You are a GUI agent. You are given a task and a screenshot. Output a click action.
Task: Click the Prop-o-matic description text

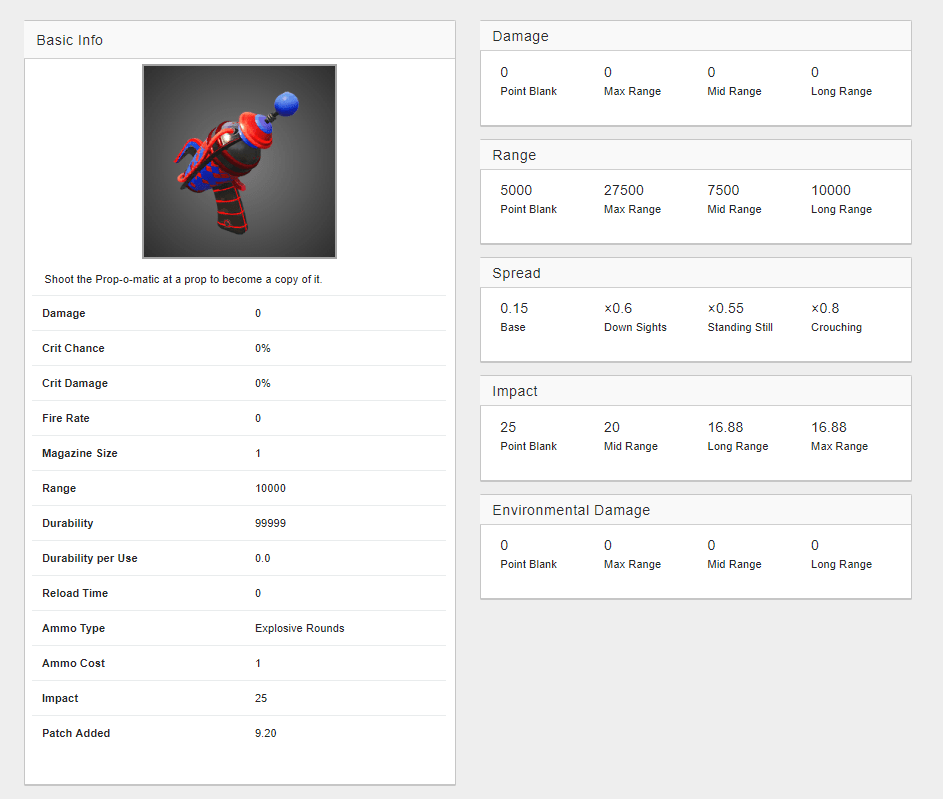(183, 279)
